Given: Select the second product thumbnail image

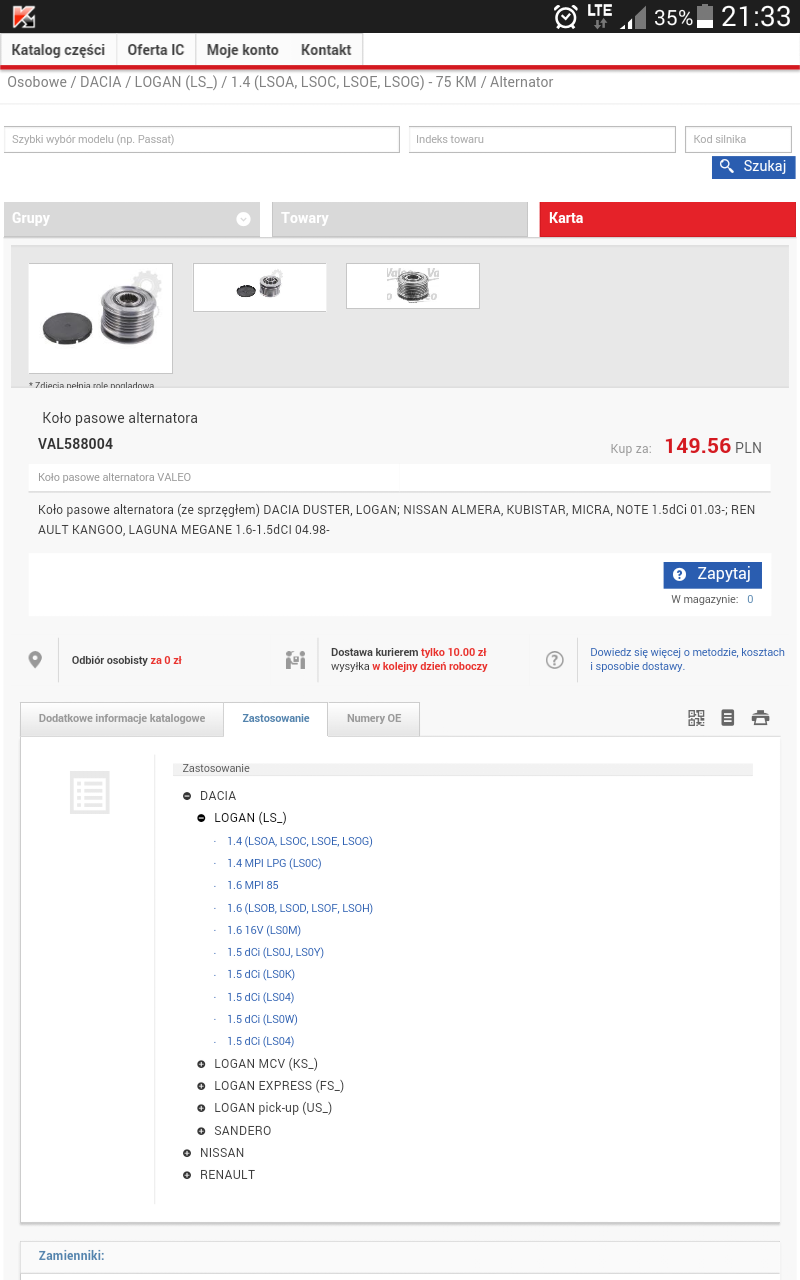Looking at the screenshot, I should [260, 287].
